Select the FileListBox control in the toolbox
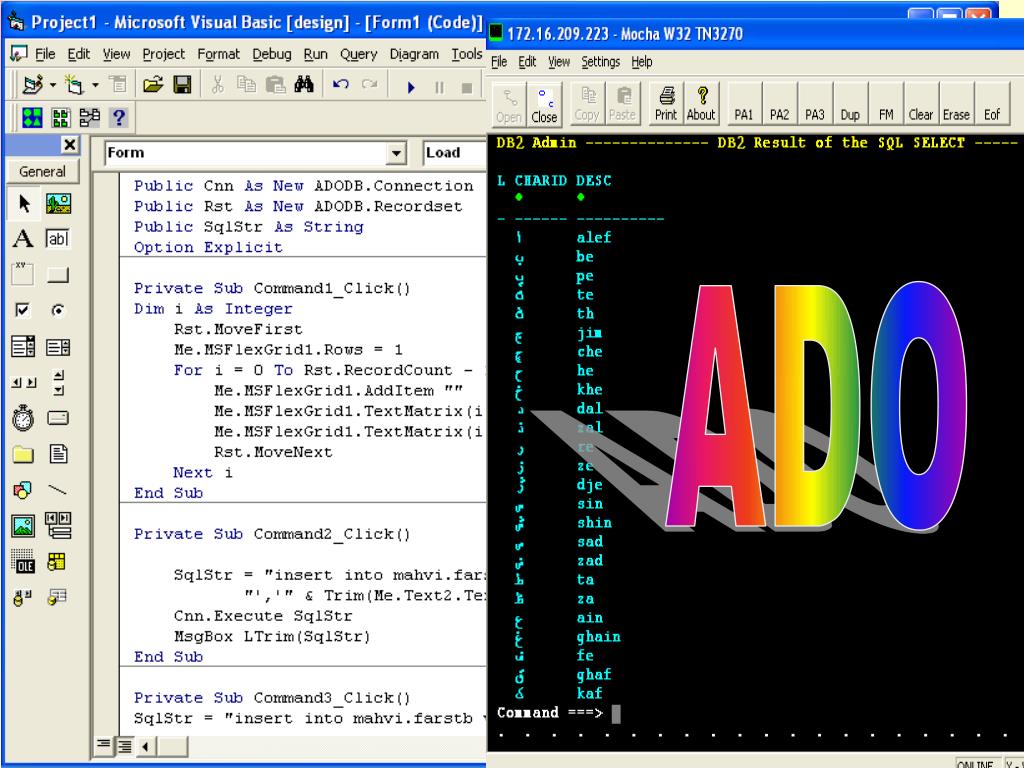 58,454
